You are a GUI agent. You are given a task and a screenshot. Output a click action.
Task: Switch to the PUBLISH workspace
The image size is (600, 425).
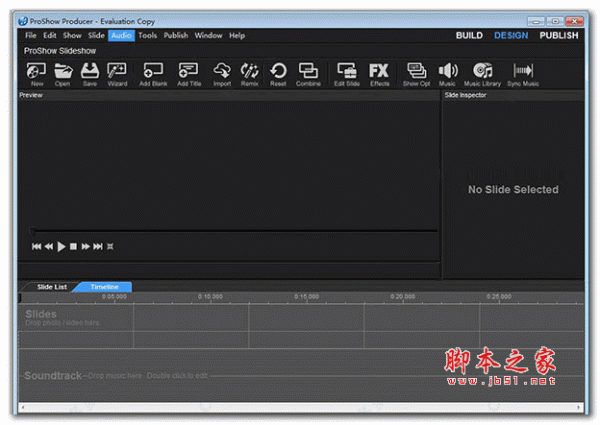pyautogui.click(x=558, y=35)
